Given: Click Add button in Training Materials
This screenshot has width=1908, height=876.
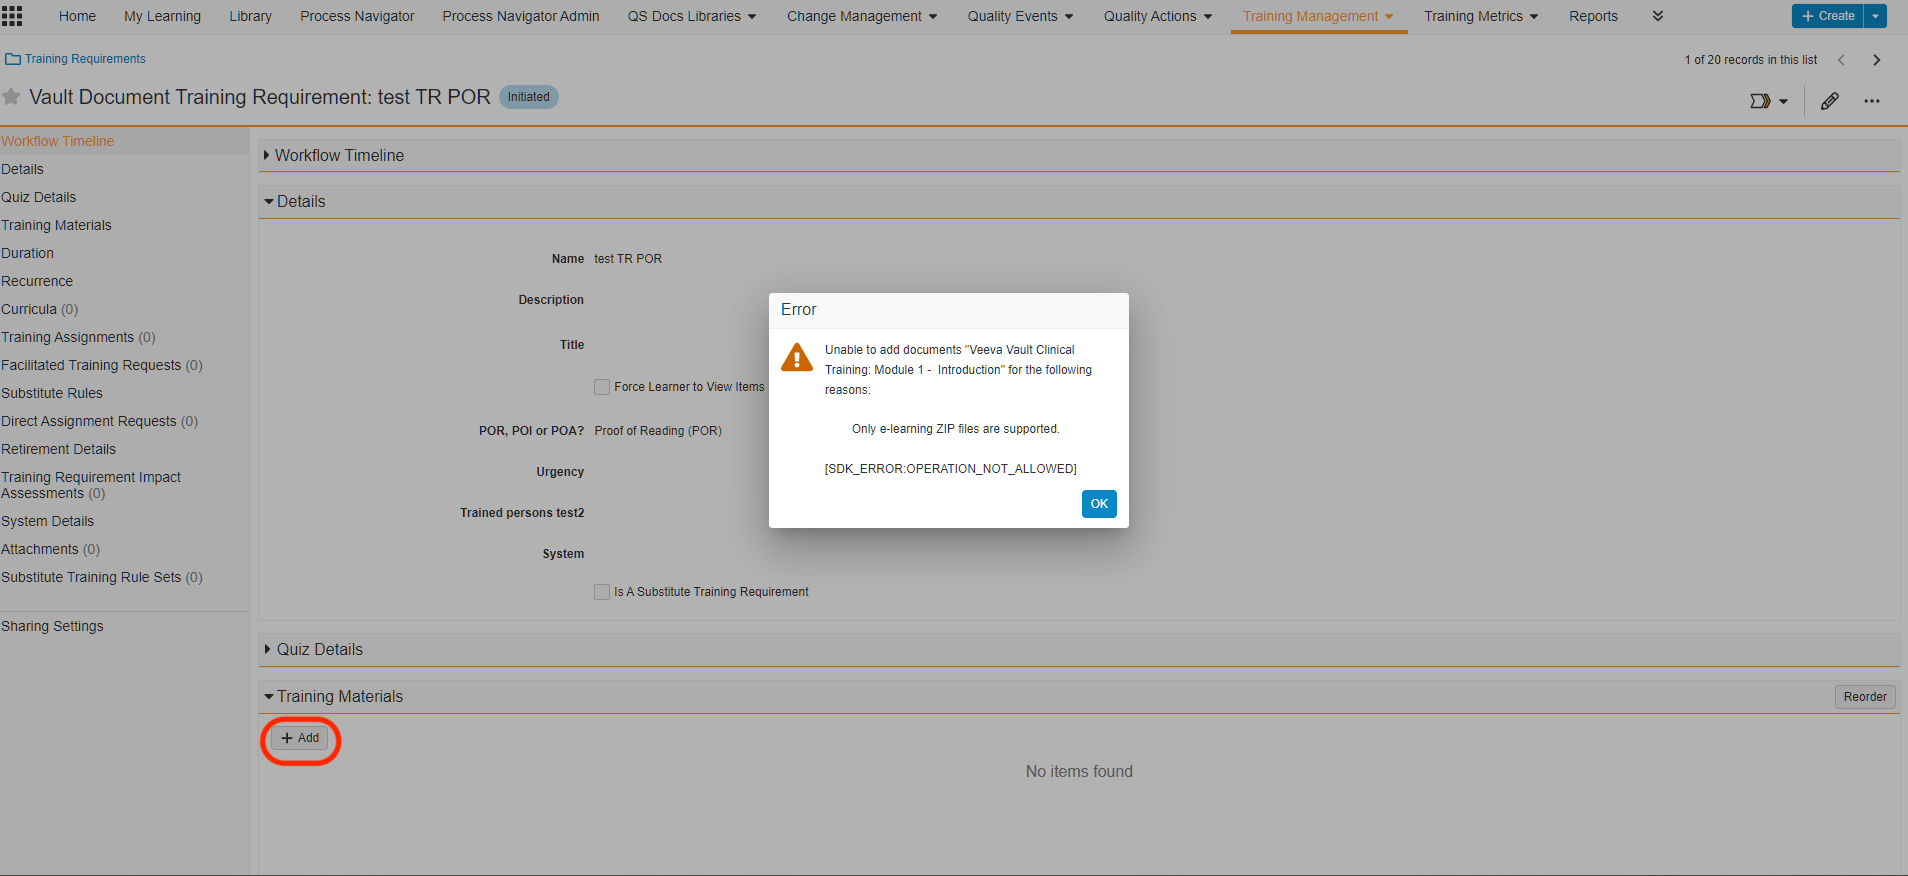Looking at the screenshot, I should click(300, 738).
